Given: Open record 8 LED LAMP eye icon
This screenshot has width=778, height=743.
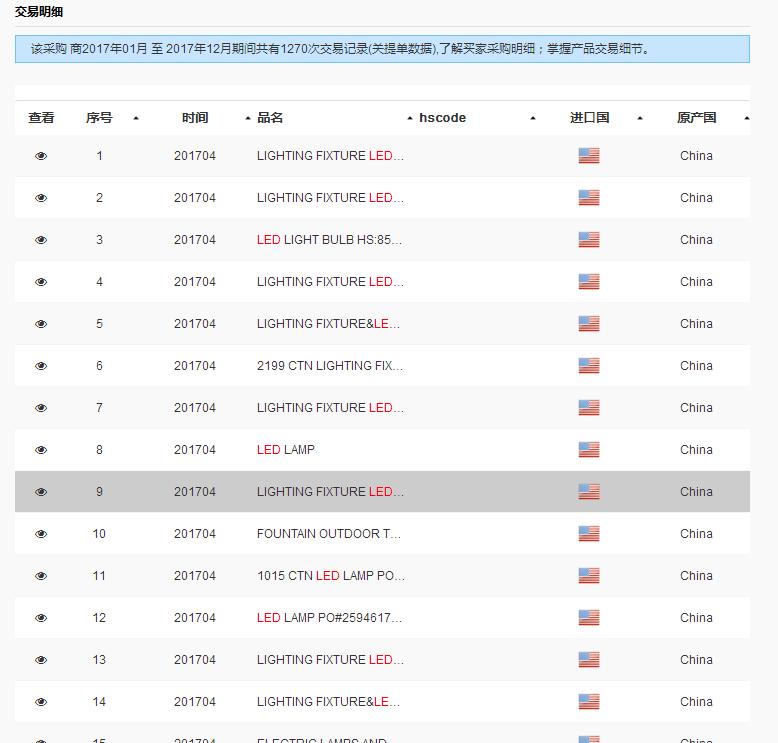Looking at the screenshot, I should click(41, 450).
